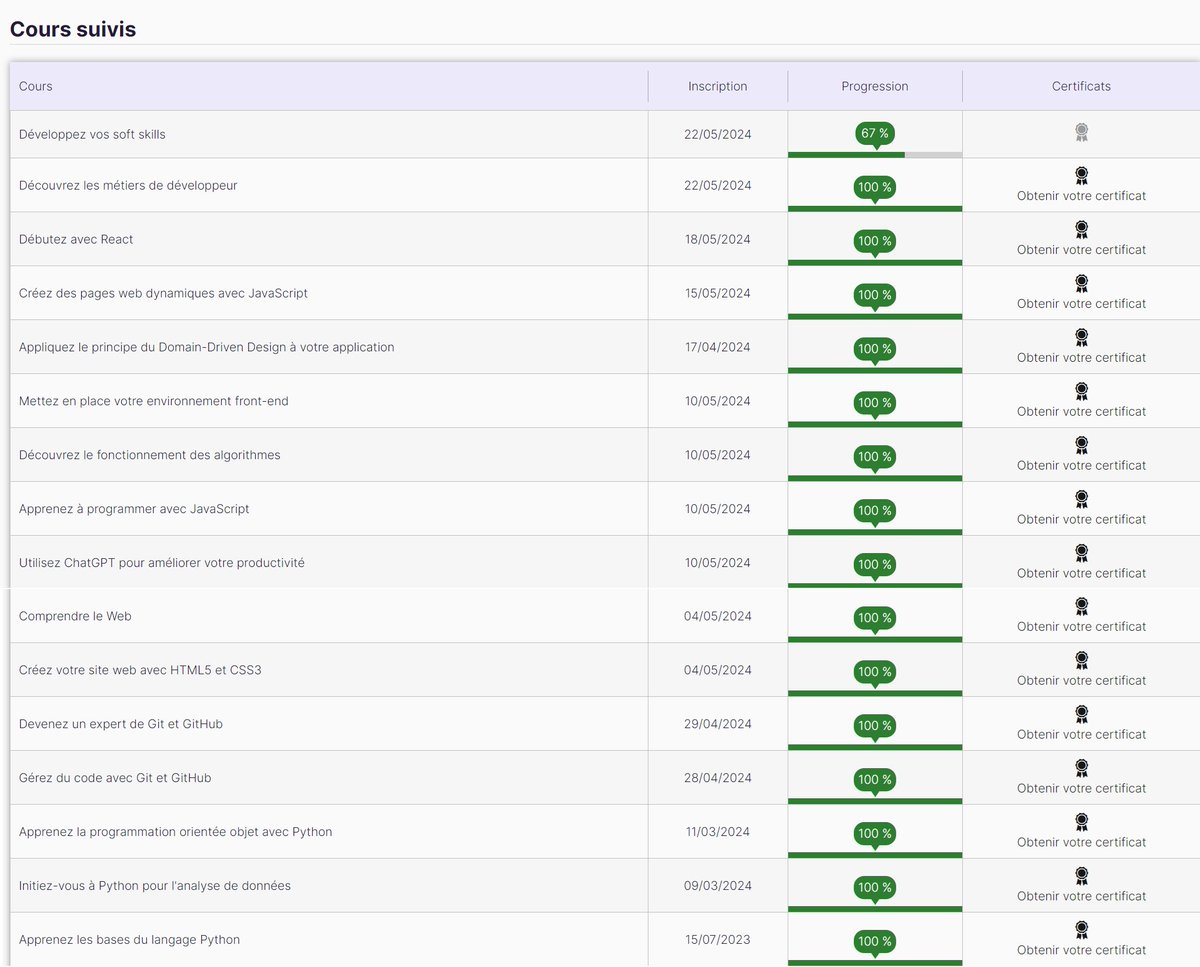Click certificate badge icon for Gérez du code avec Git
This screenshot has height=967, width=1200.
1081,769
